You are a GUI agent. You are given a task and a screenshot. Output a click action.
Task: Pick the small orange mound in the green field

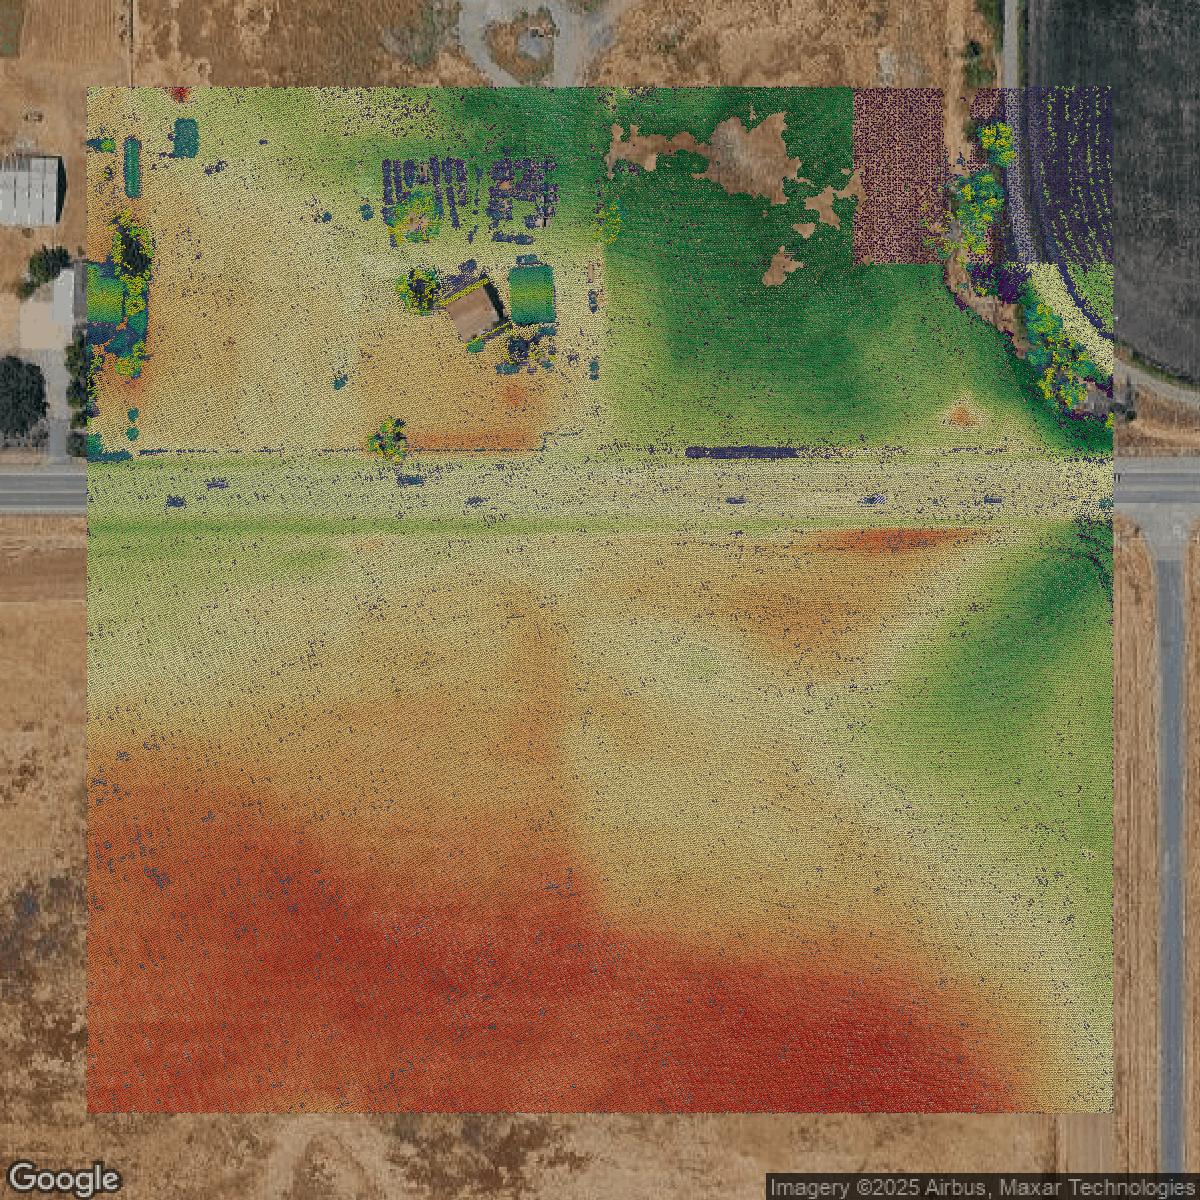pos(962,413)
